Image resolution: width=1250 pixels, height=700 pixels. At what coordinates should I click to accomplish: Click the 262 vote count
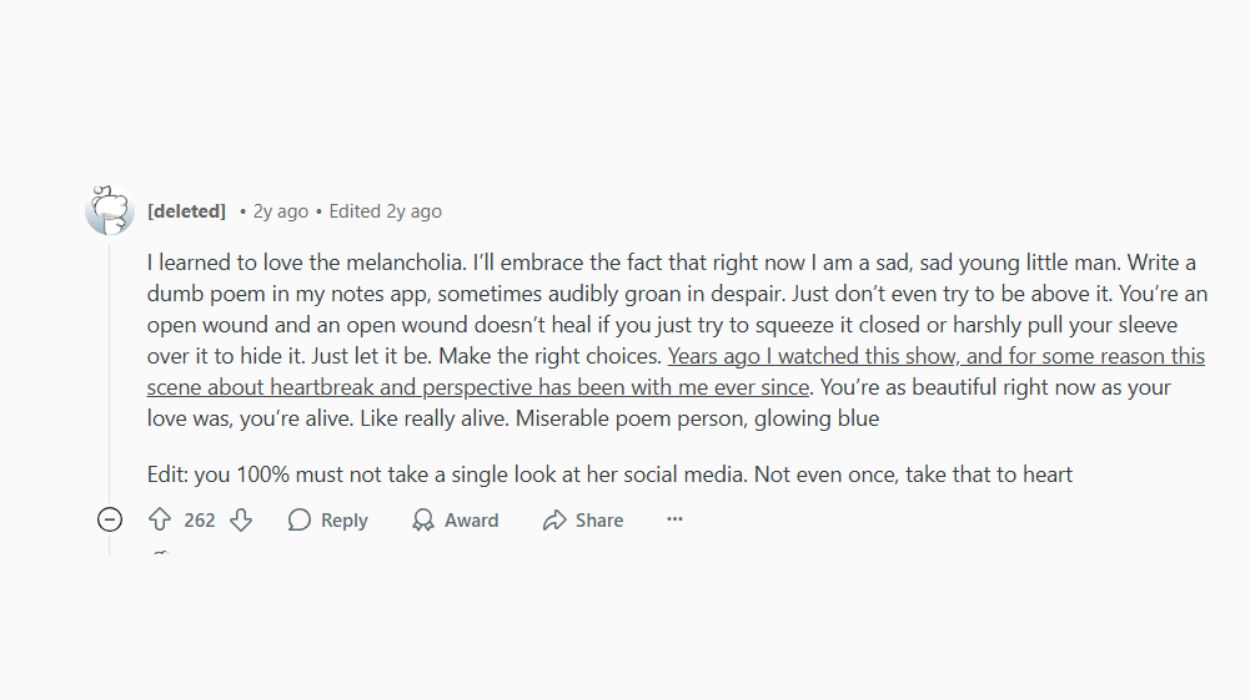click(199, 520)
